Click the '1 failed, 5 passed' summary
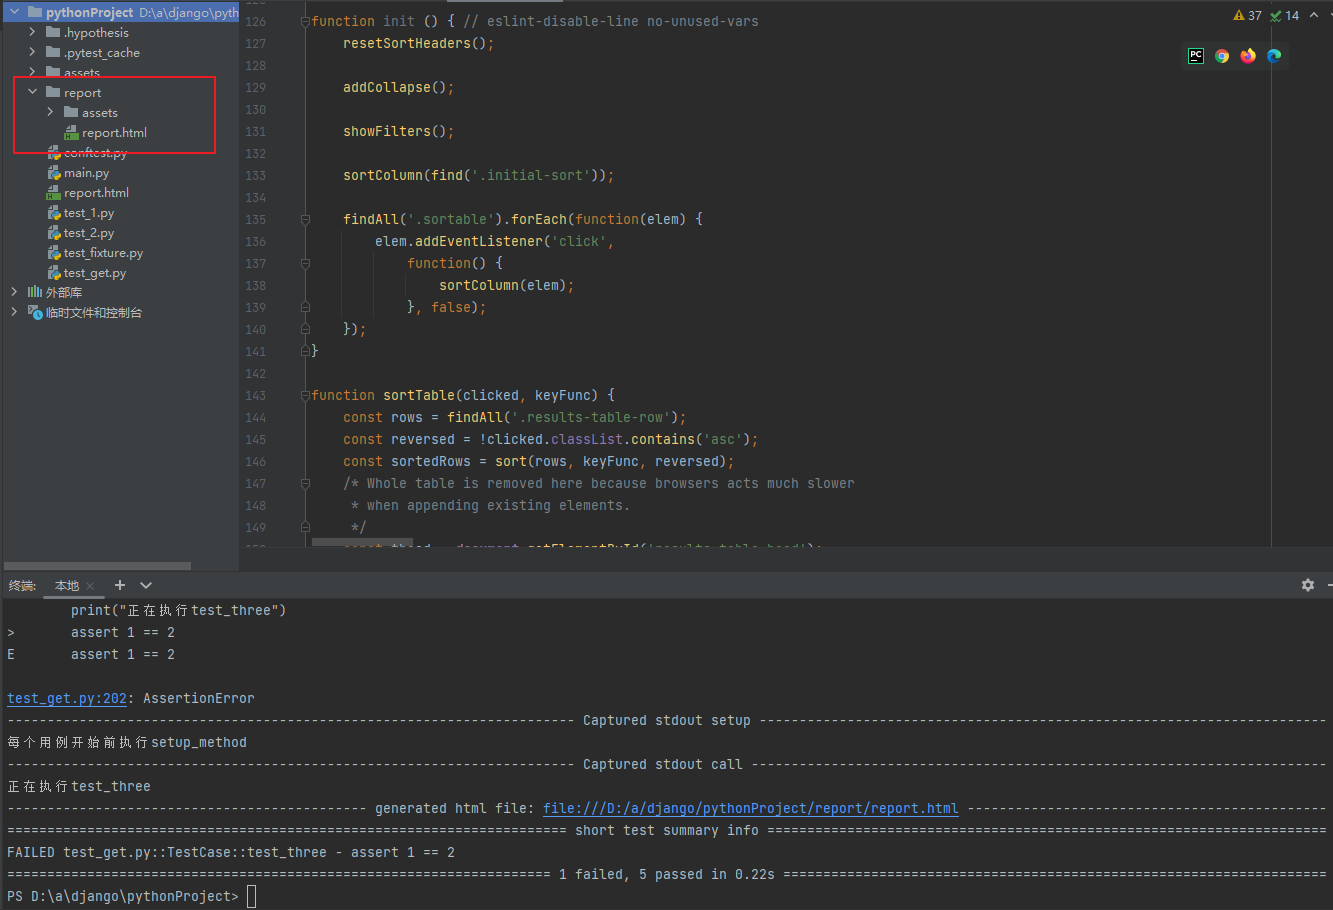The height and width of the screenshot is (910, 1333). (667, 874)
